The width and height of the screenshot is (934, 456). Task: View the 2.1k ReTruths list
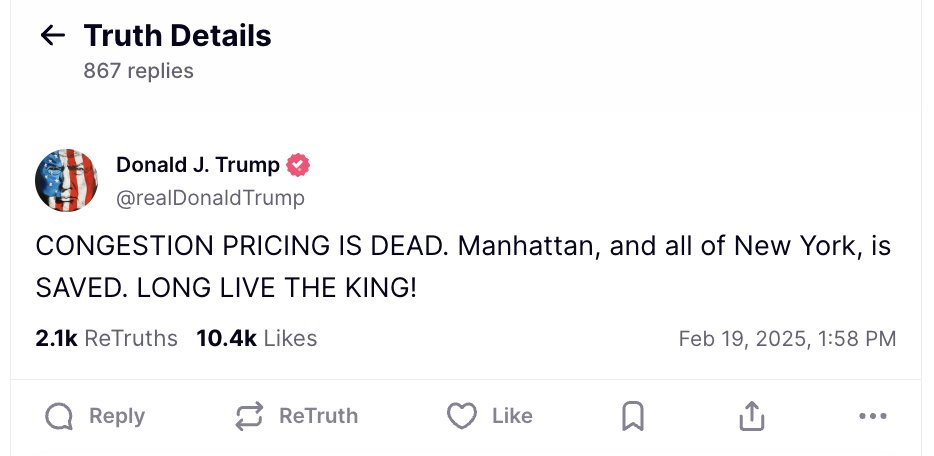(x=106, y=339)
